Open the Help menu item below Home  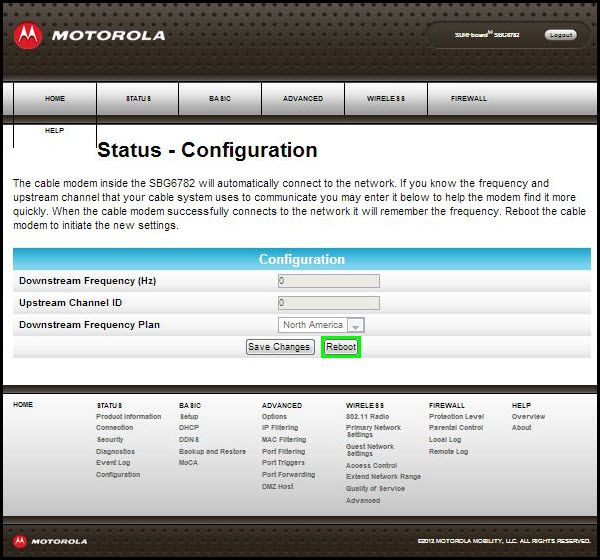tap(55, 130)
